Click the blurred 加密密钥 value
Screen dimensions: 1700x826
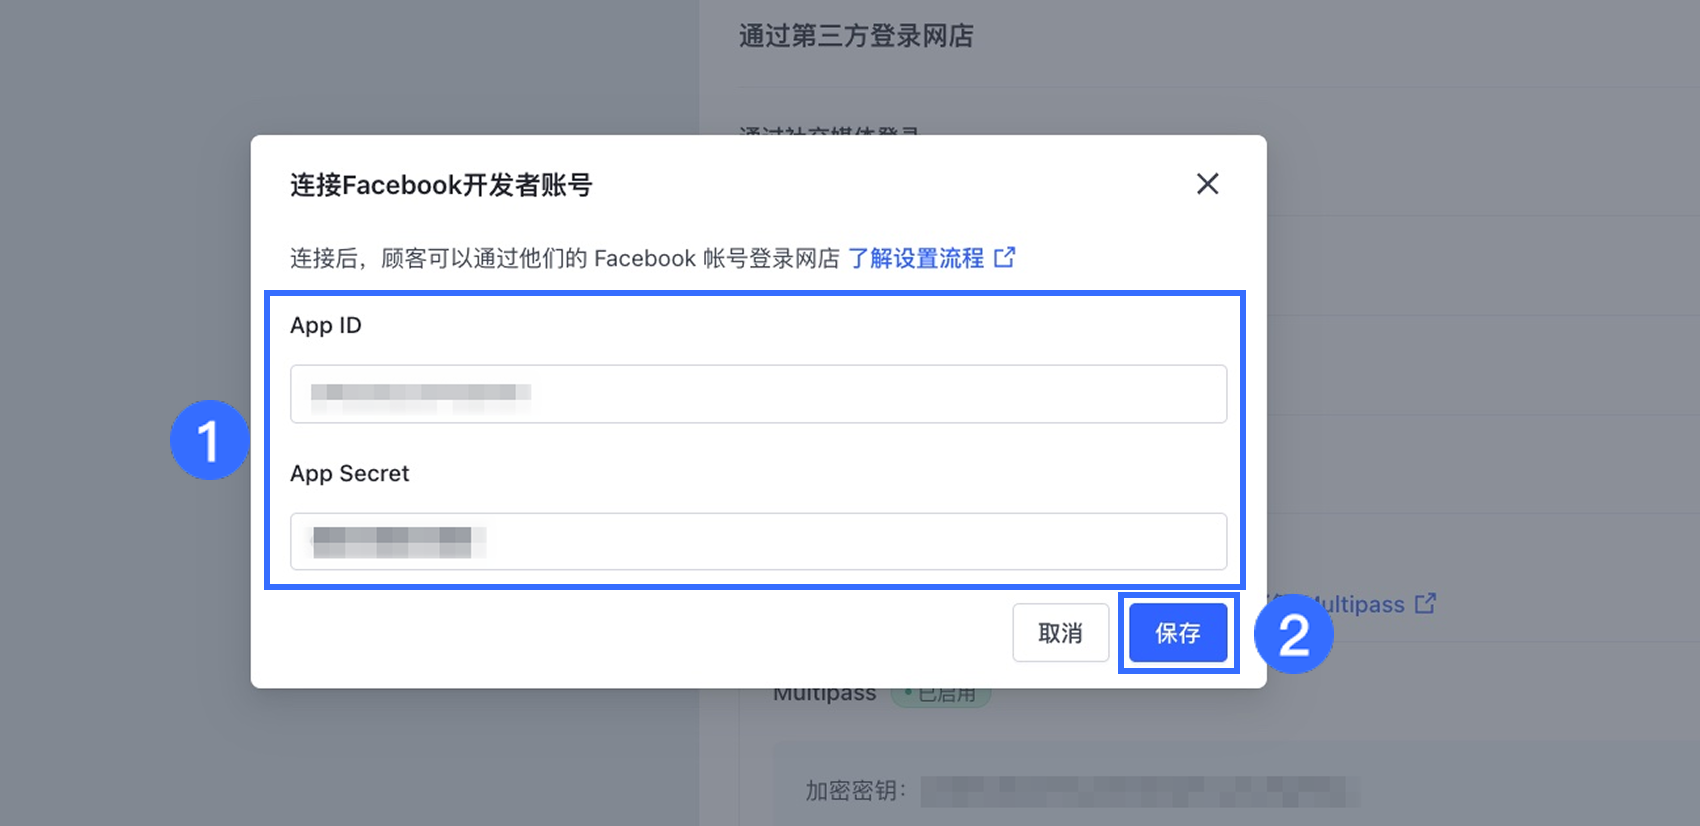pyautogui.click(x=1140, y=791)
